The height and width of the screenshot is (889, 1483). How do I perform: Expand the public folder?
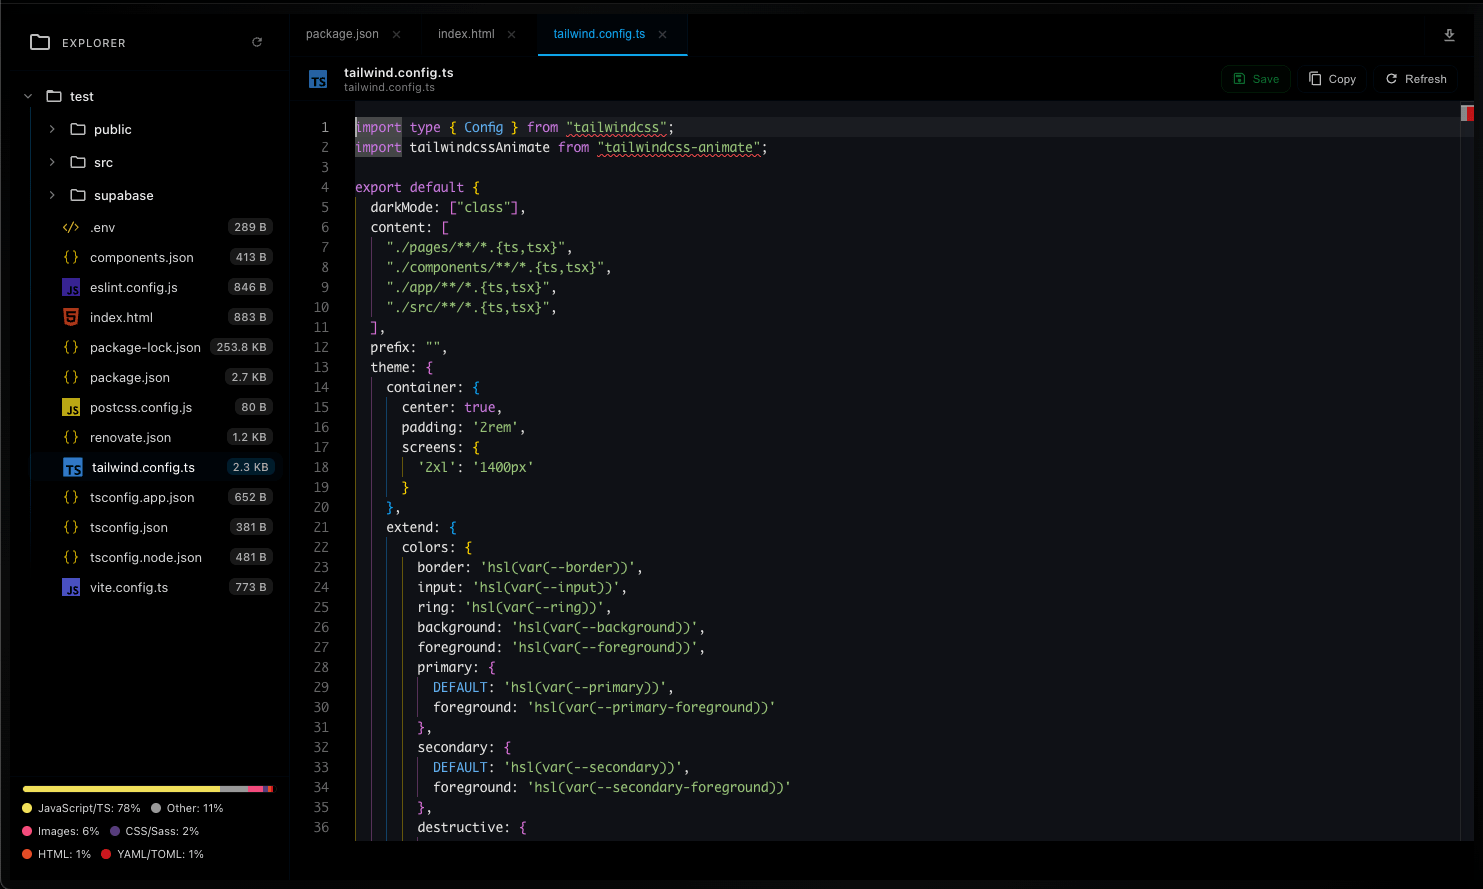tap(52, 129)
